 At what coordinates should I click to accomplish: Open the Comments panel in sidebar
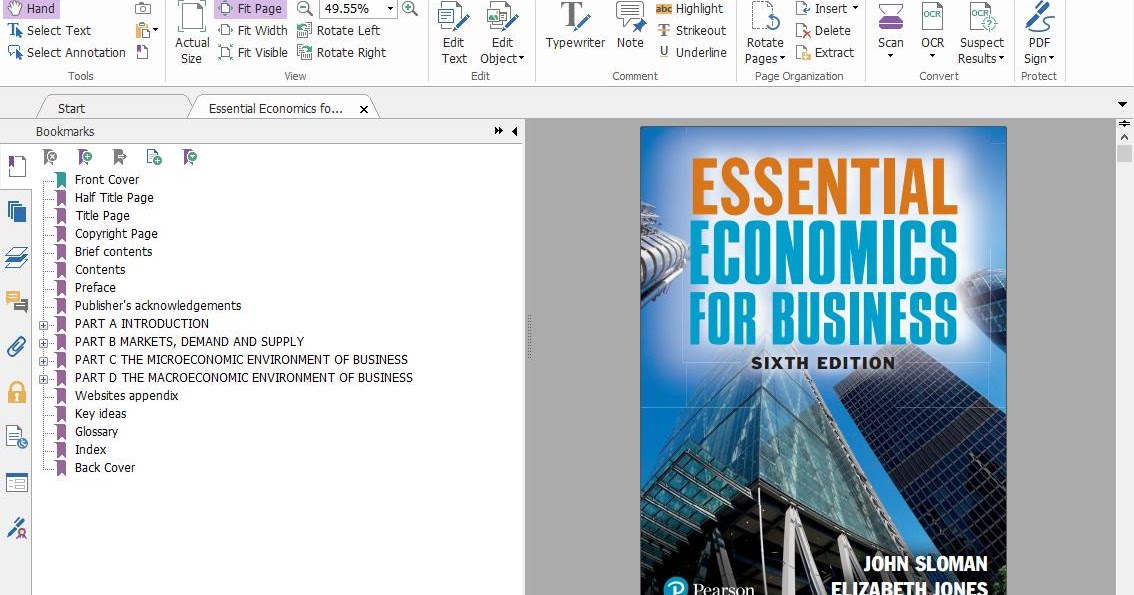point(17,301)
